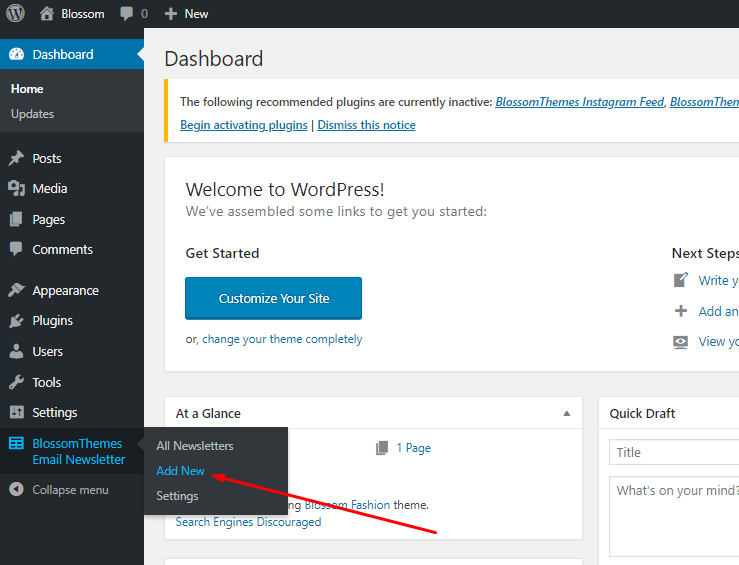The width and height of the screenshot is (739, 565).
Task: Click Blossom site name in admin bar
Action: [x=83, y=14]
